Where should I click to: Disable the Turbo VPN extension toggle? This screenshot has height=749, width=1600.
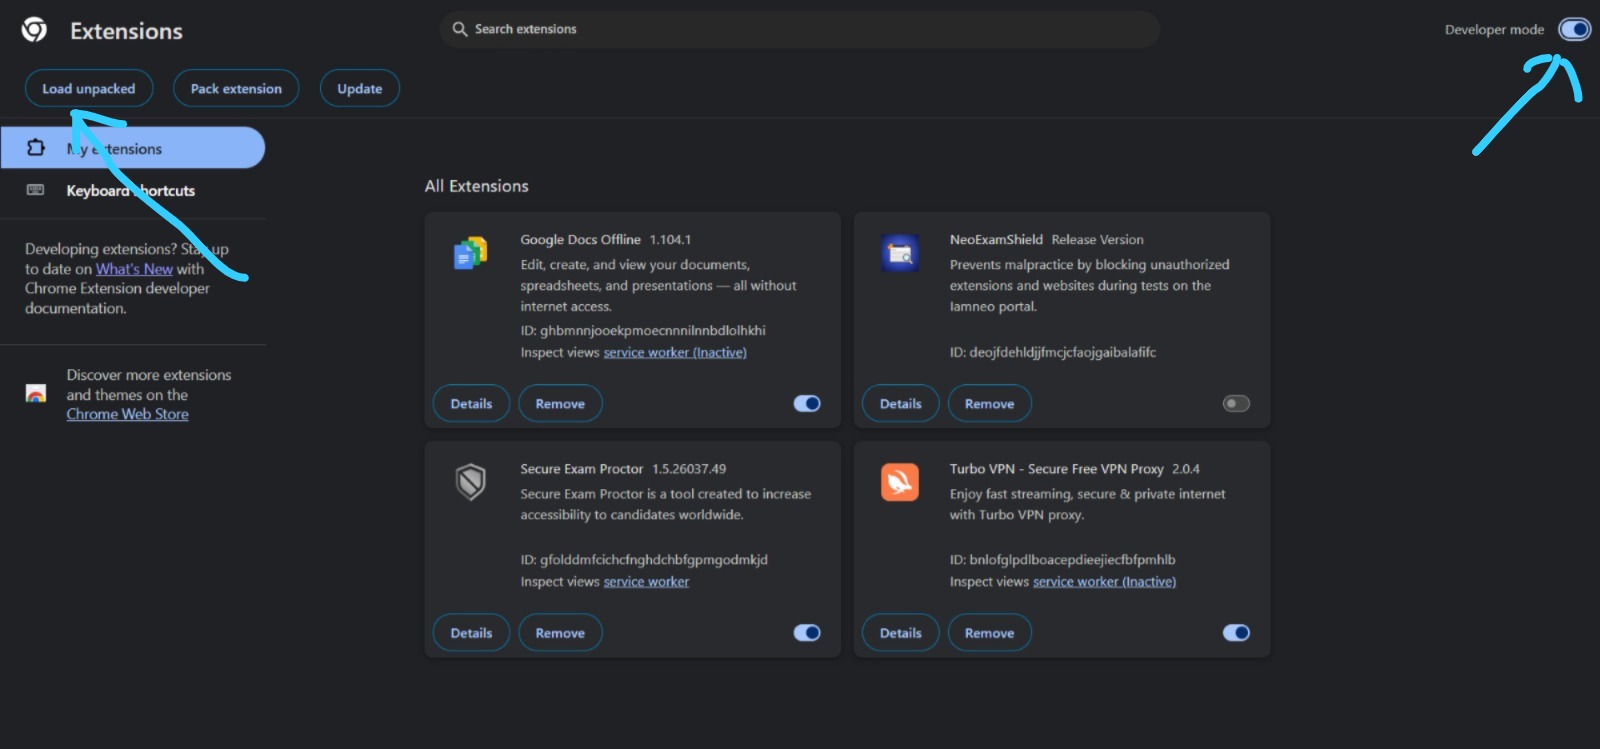[x=1236, y=632]
